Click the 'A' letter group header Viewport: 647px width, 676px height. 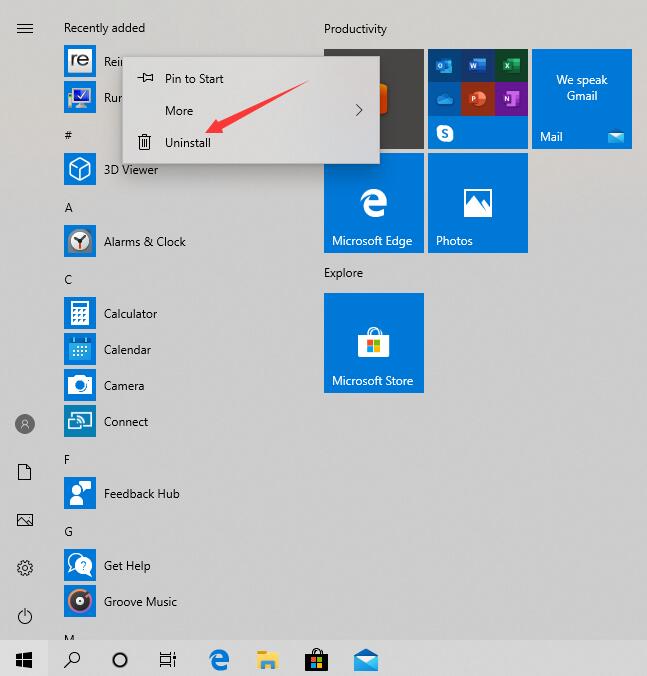click(x=69, y=208)
